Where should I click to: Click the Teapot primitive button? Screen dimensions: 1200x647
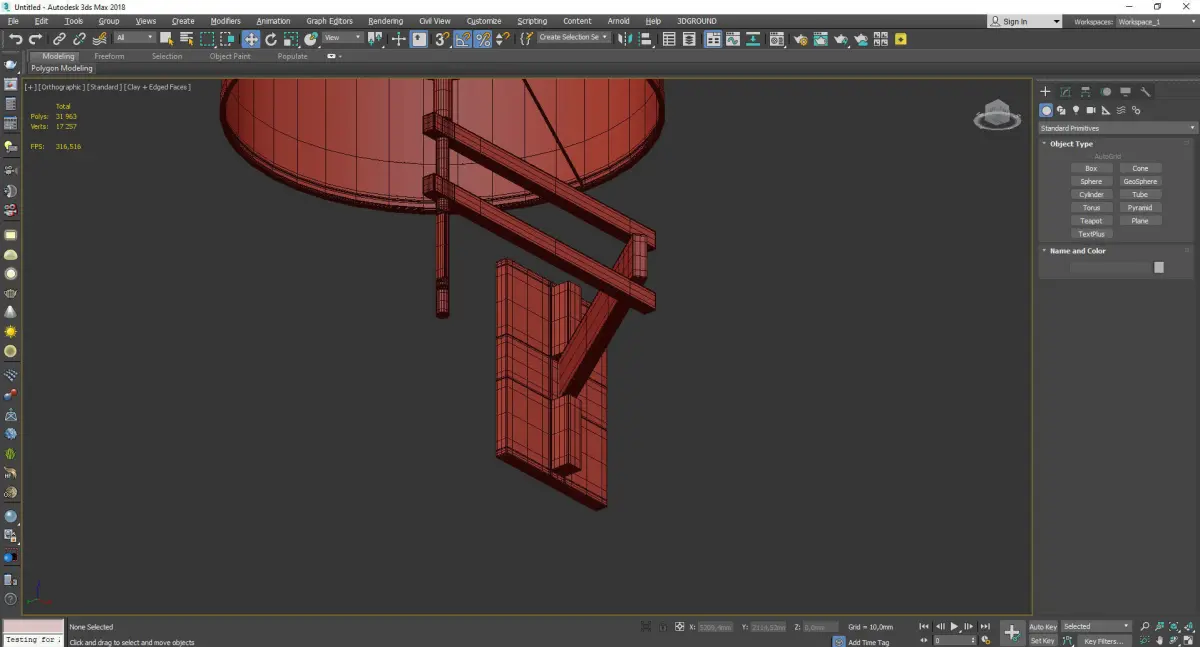pyautogui.click(x=1091, y=221)
